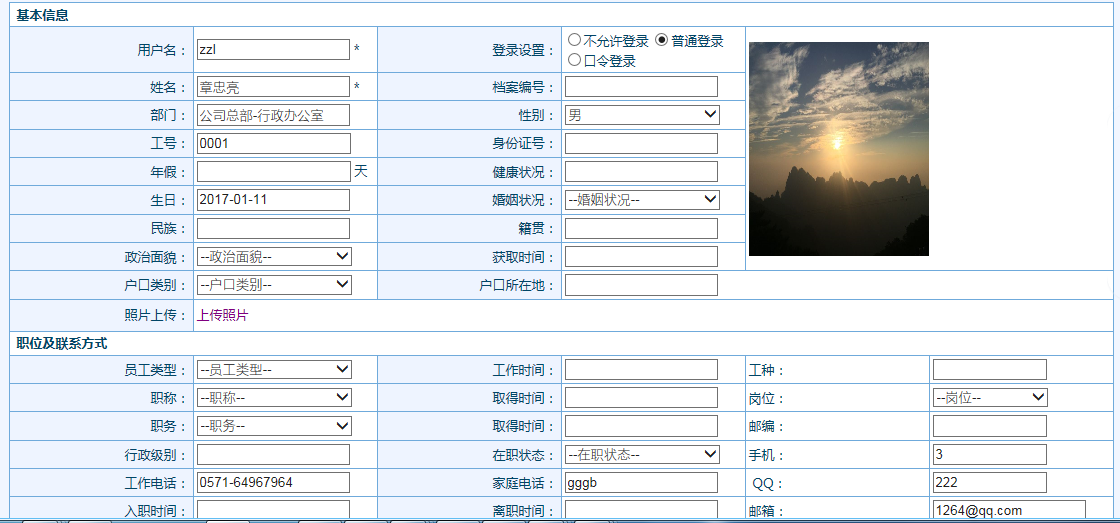Open the 岗位 dropdown

coord(990,397)
